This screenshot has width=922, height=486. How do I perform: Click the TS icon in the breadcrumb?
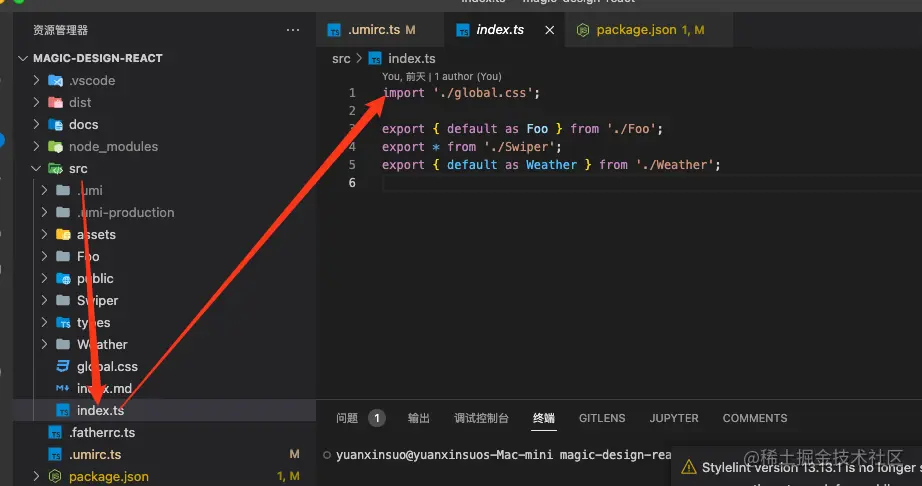(375, 58)
